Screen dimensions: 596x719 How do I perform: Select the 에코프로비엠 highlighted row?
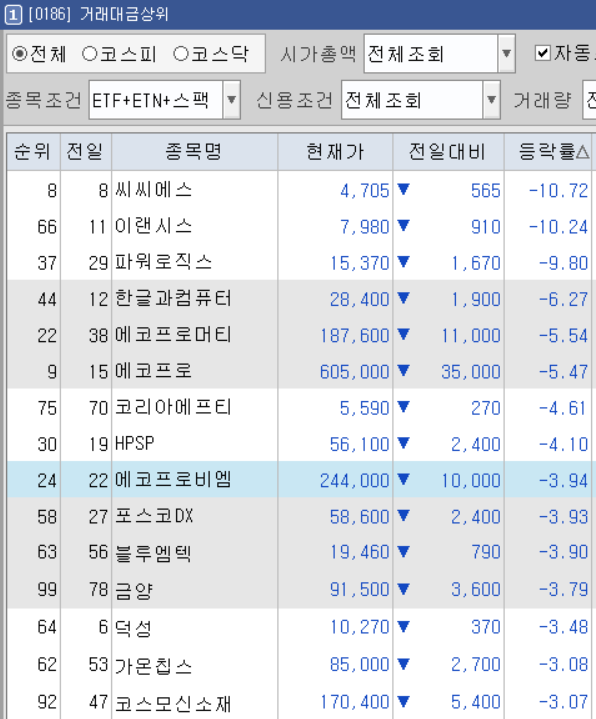pos(299,480)
